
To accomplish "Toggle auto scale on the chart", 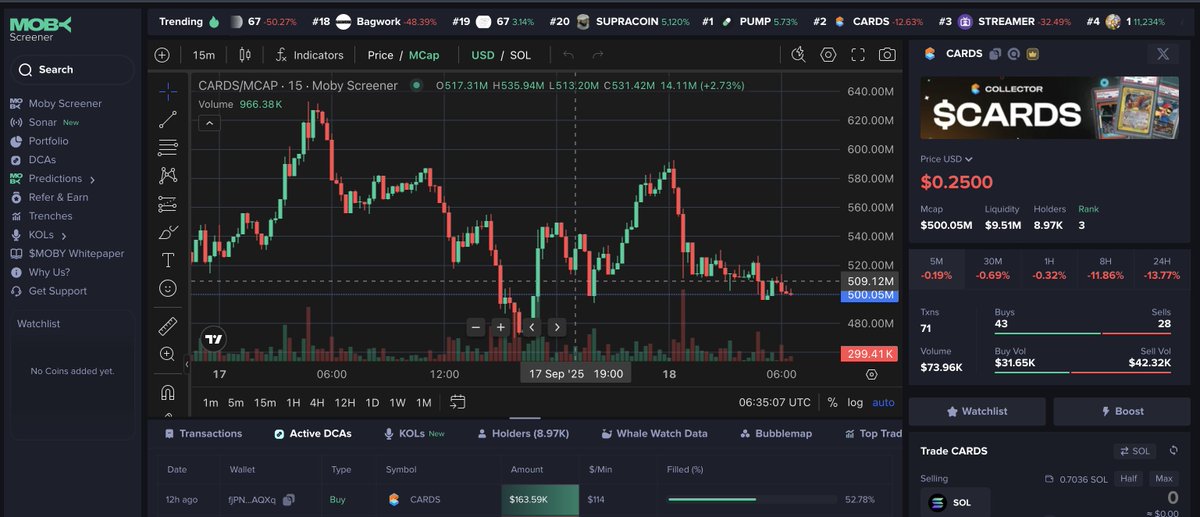I will (x=884, y=402).
